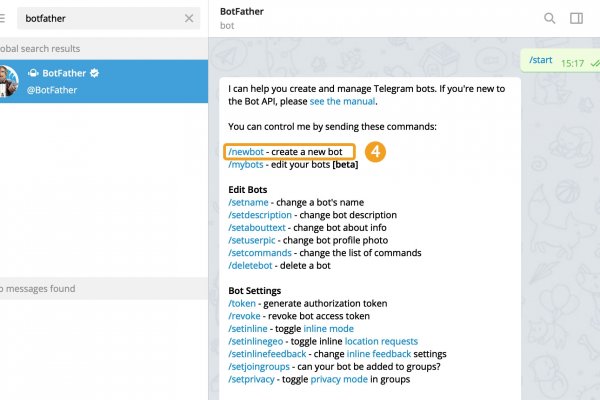Click the /setdescription command

(260, 215)
